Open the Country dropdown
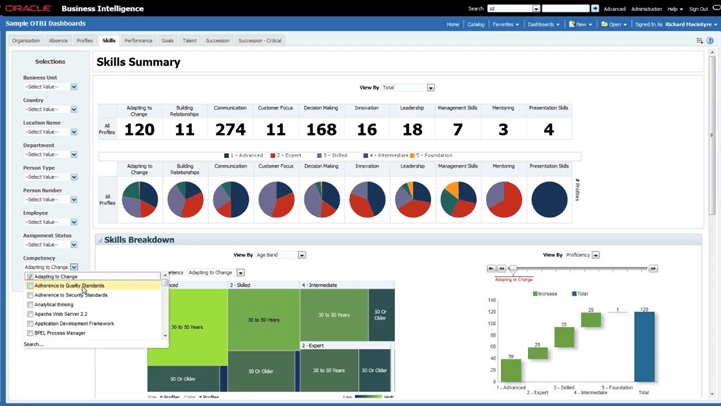This screenshot has height=406, width=721. (74, 109)
